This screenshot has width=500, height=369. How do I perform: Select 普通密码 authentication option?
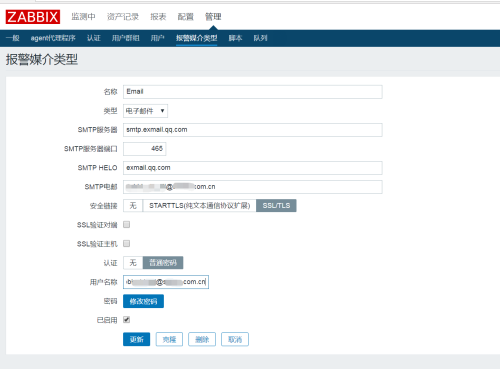tap(163, 263)
